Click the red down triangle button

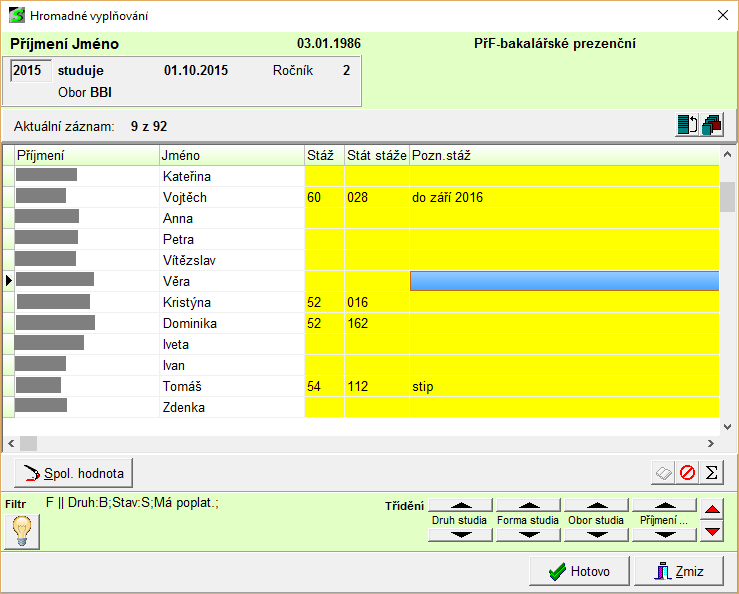(712, 531)
